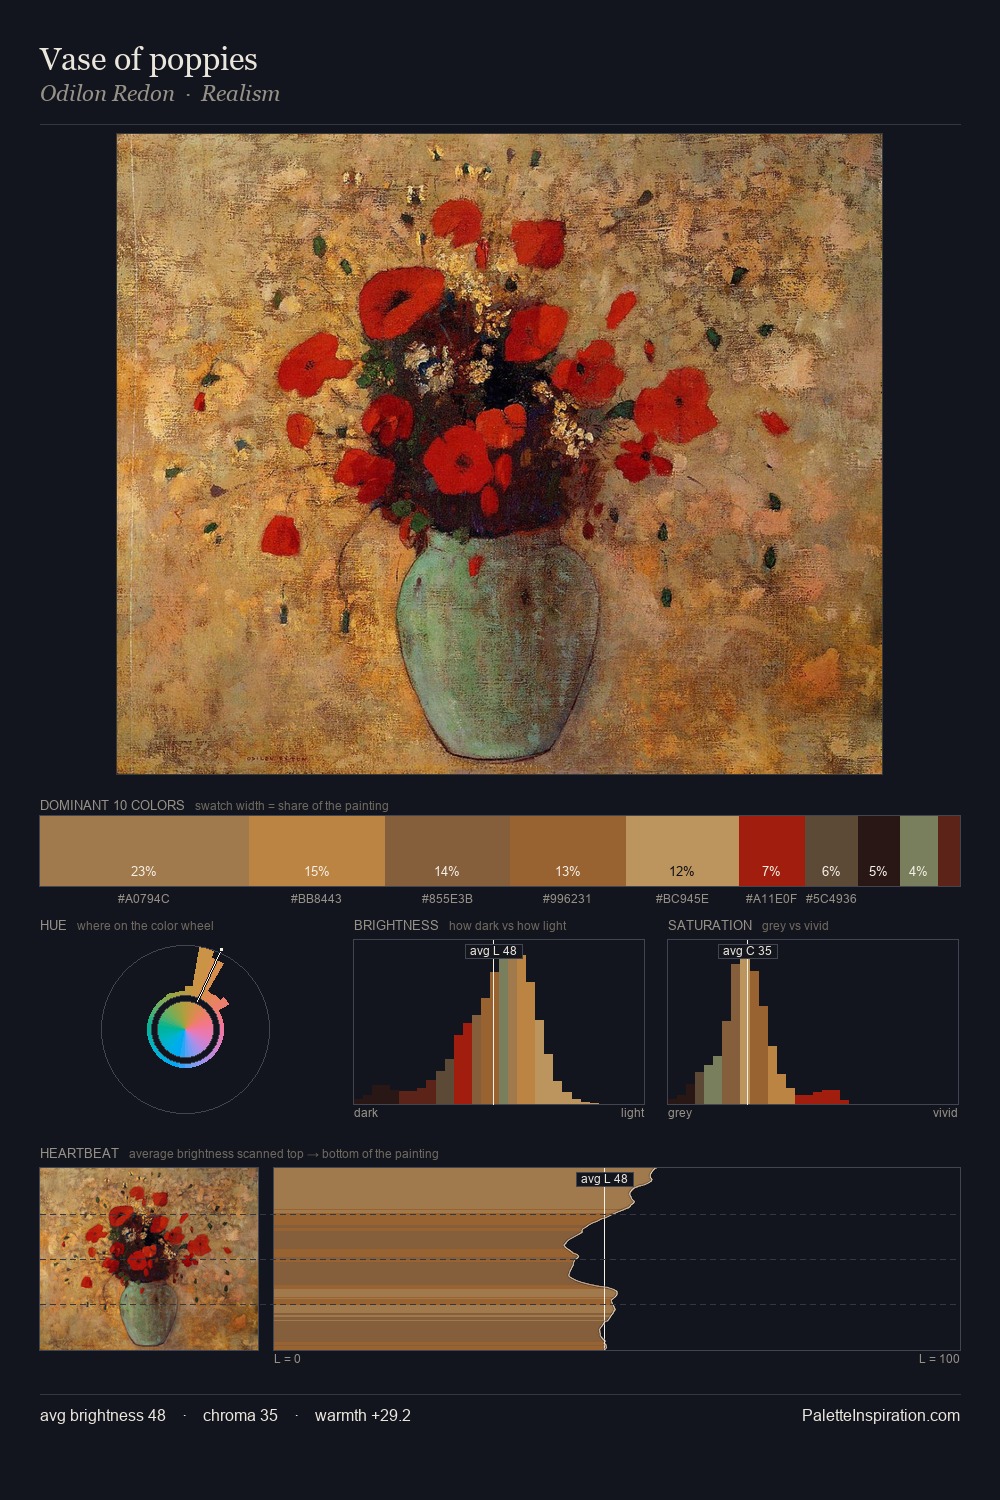This screenshot has height=1500, width=1000.
Task: Click hex label #996231
Action: [567, 899]
